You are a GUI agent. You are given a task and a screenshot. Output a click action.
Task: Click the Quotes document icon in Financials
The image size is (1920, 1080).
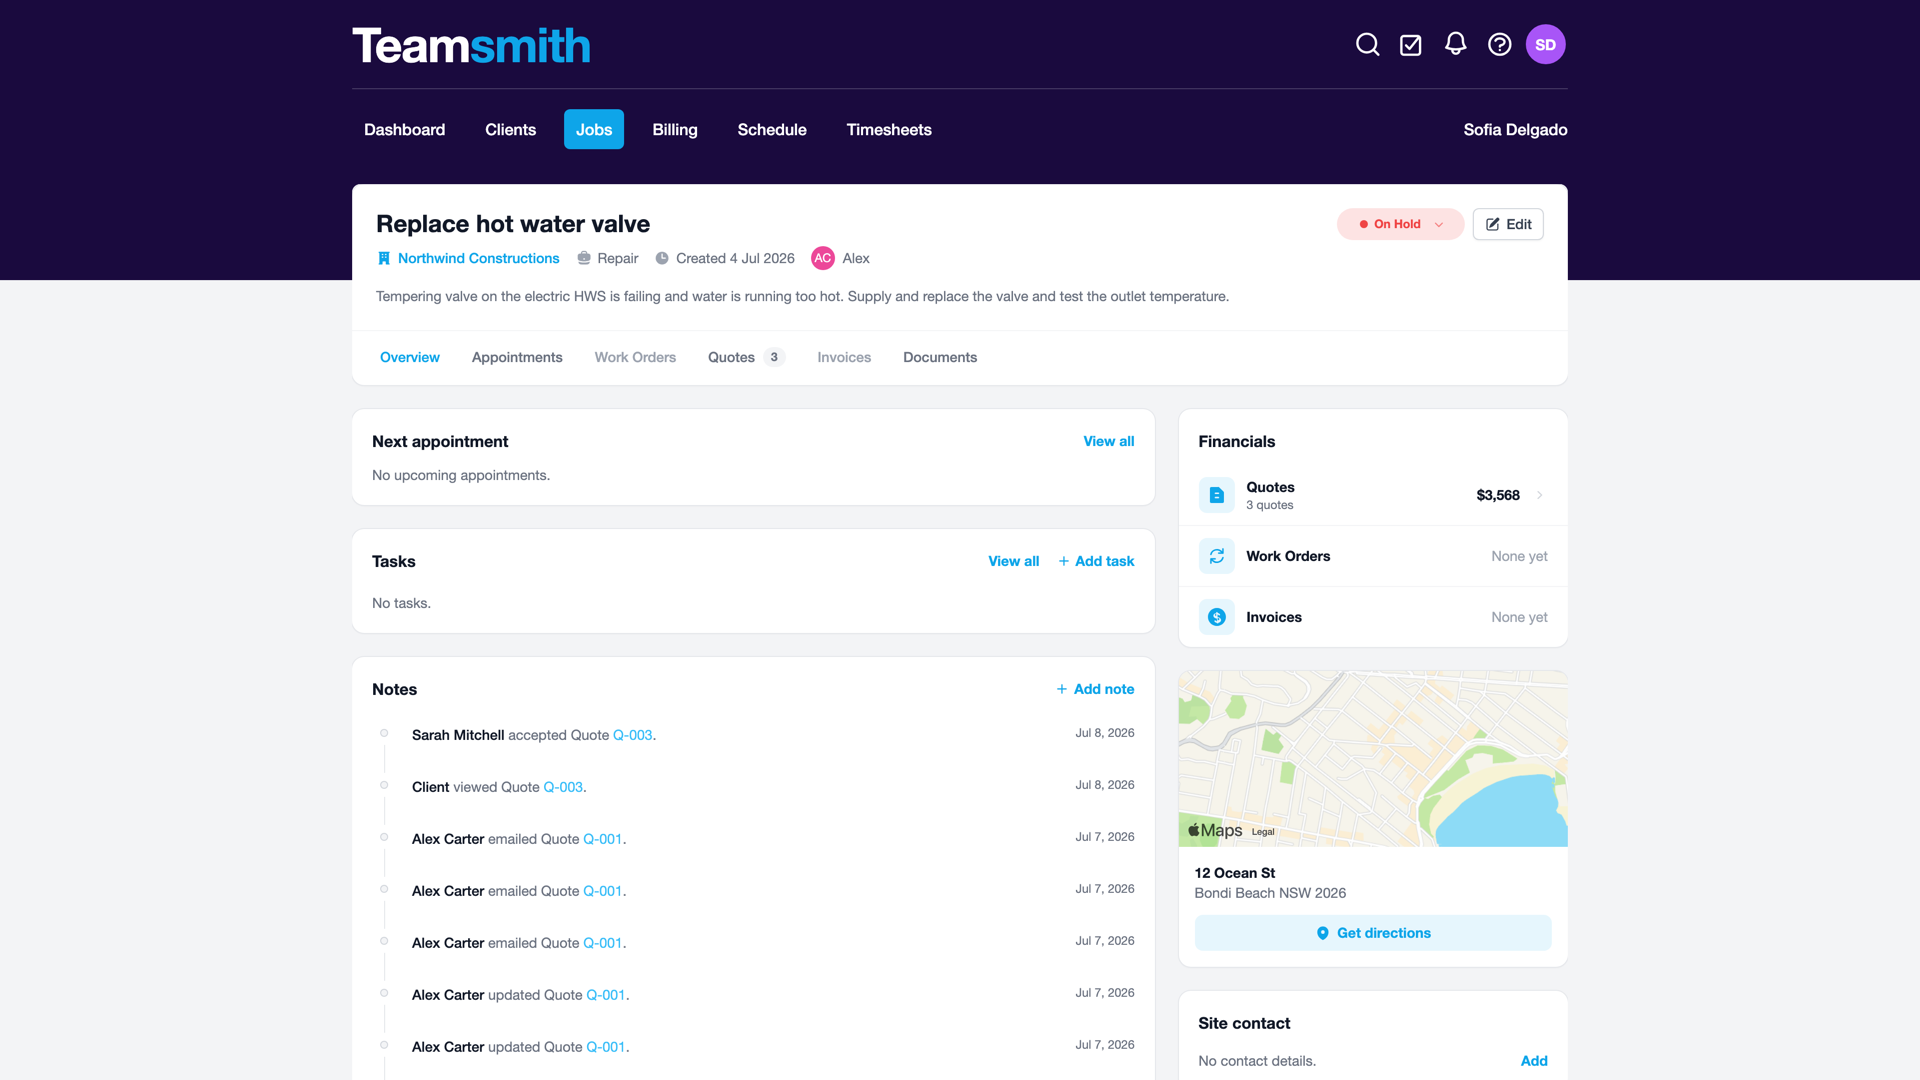[x=1216, y=495]
